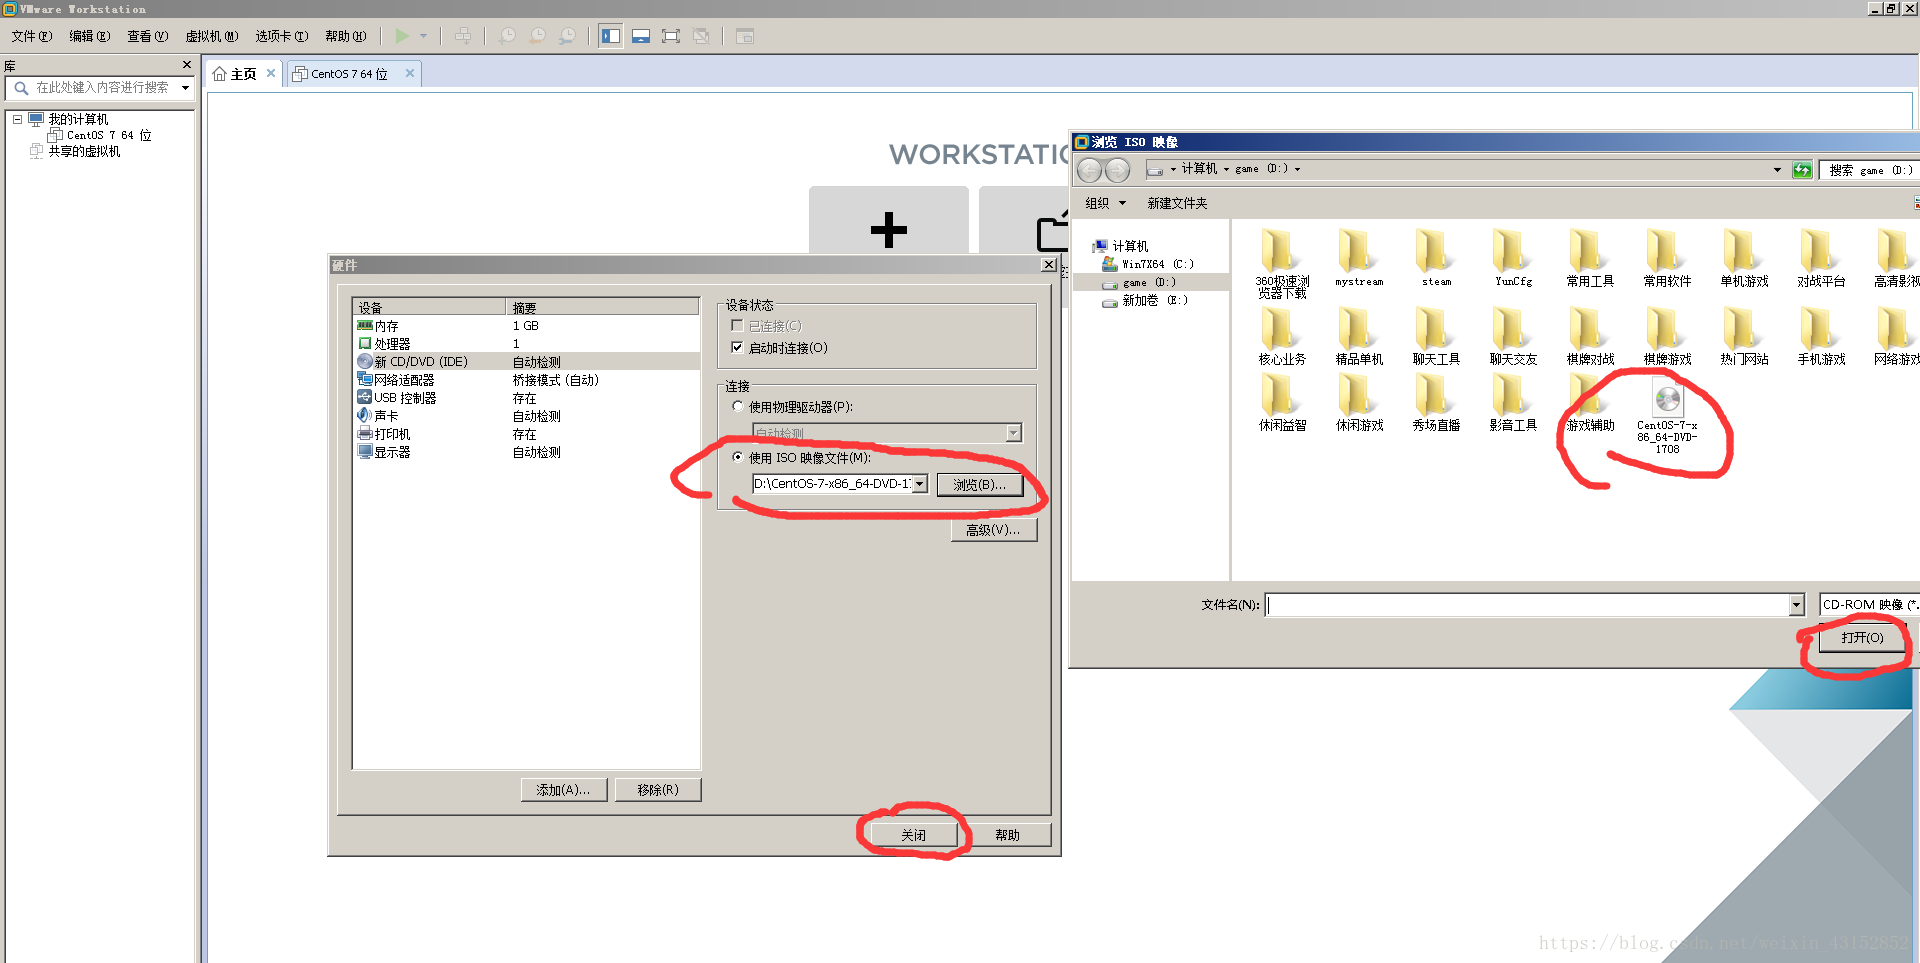Click the 添加(A)... button
This screenshot has height=963, width=1920.
[x=564, y=790]
